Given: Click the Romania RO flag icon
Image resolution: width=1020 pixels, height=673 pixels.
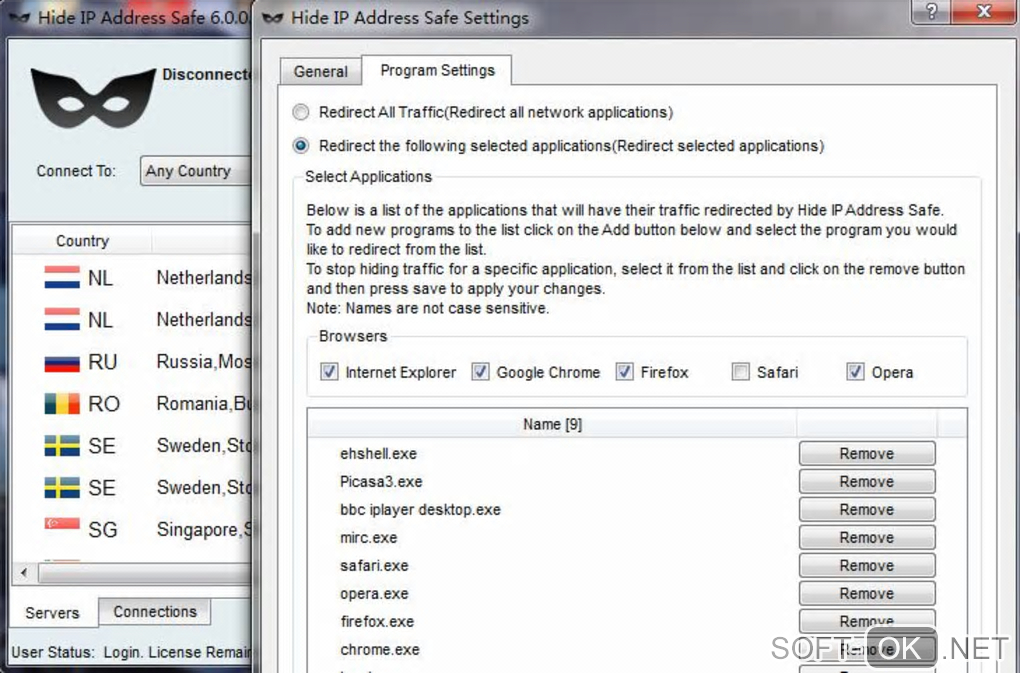Looking at the screenshot, I should click(62, 403).
